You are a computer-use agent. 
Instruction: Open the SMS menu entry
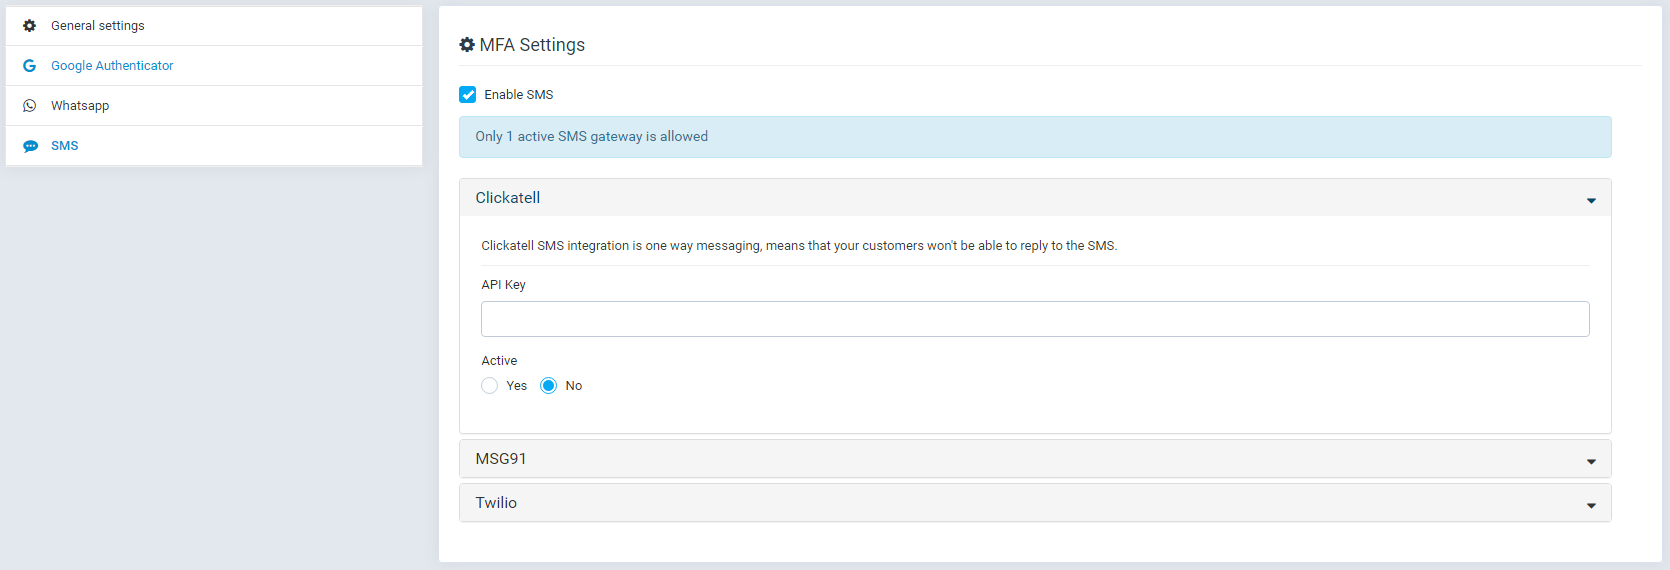(x=214, y=146)
